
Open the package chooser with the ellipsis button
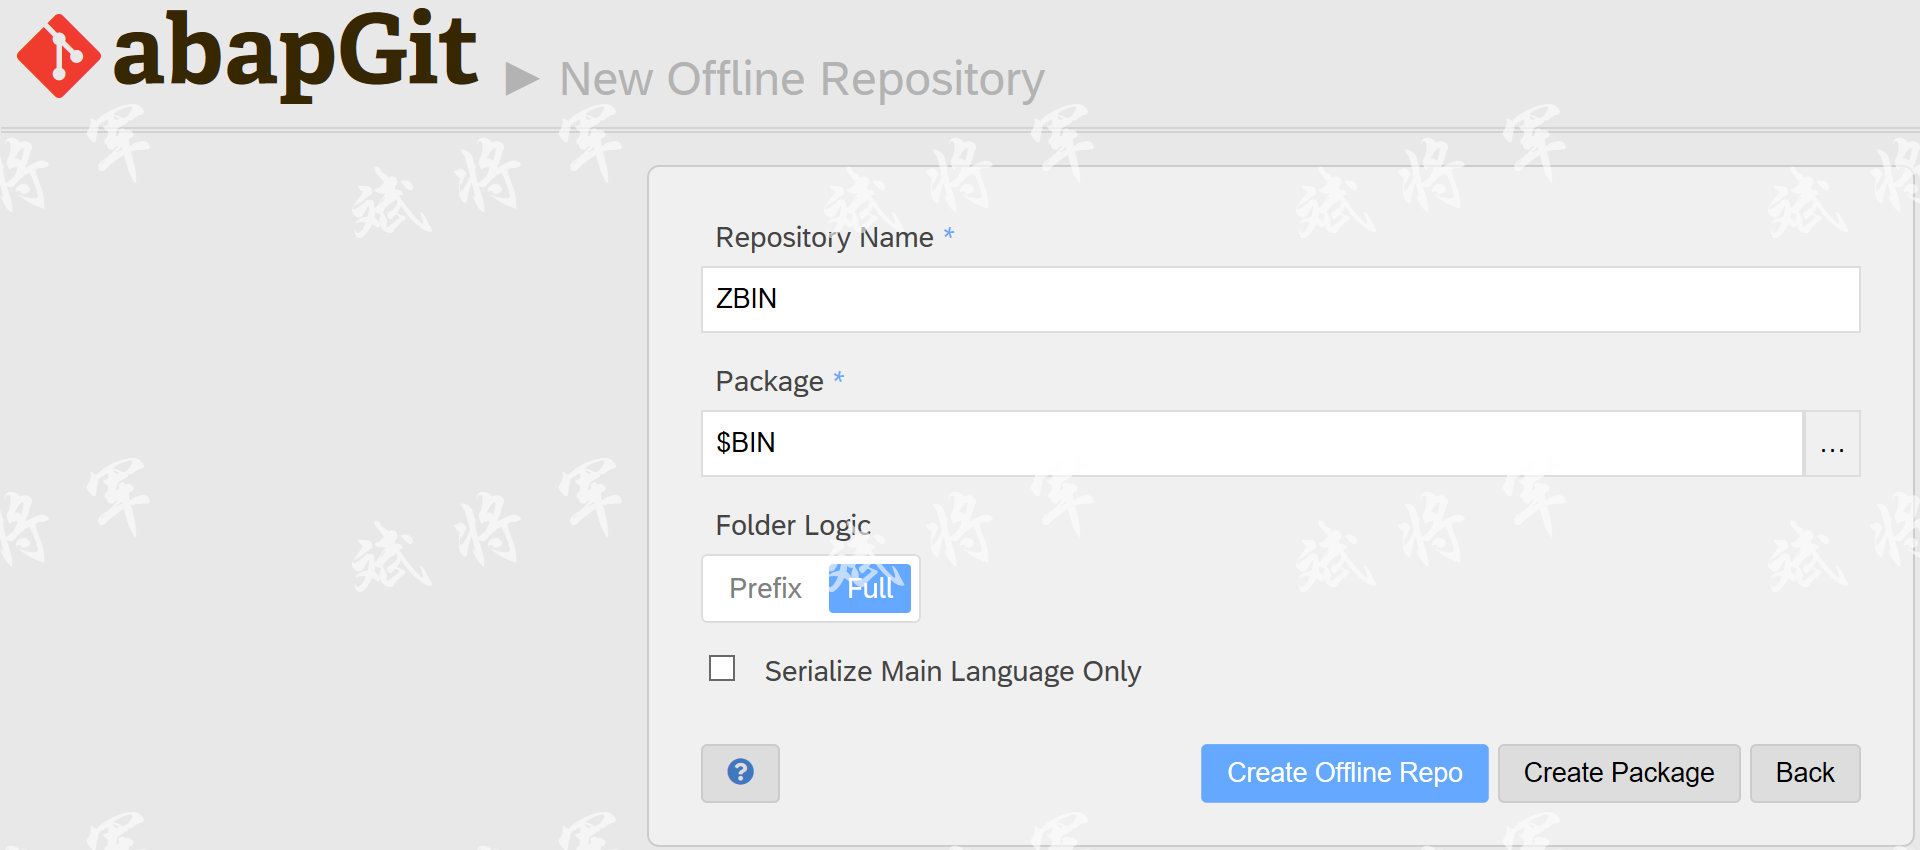1831,443
